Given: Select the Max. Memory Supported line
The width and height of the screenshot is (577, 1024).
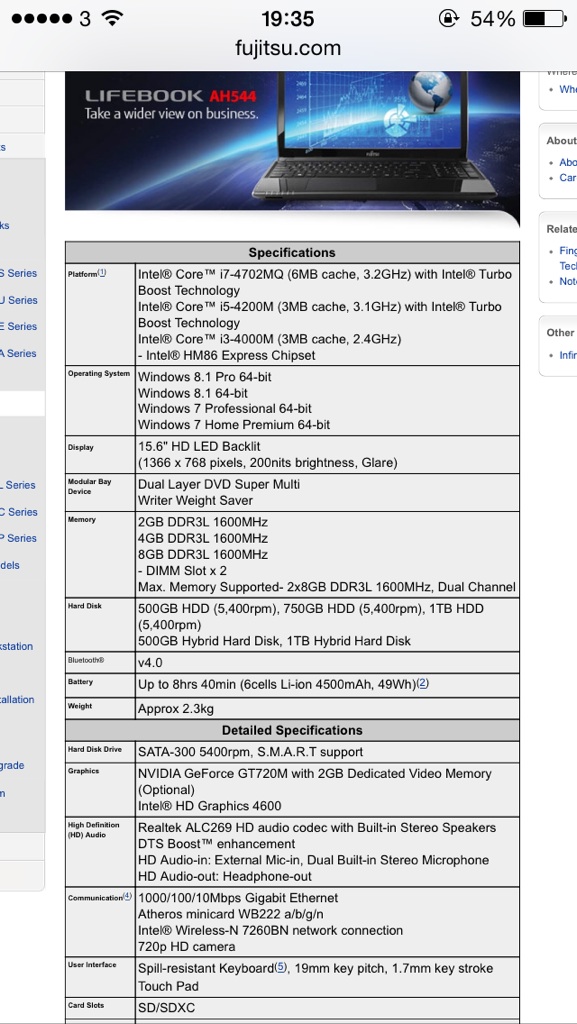Looking at the screenshot, I should pos(326,587).
